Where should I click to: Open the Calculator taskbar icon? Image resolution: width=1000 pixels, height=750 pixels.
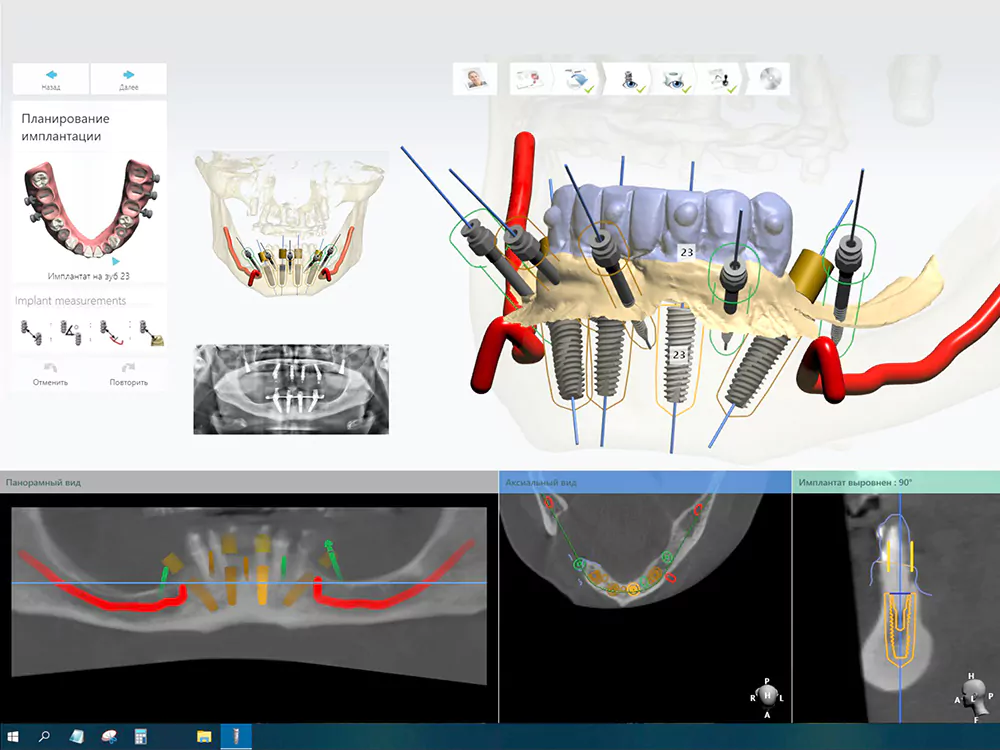point(141,737)
